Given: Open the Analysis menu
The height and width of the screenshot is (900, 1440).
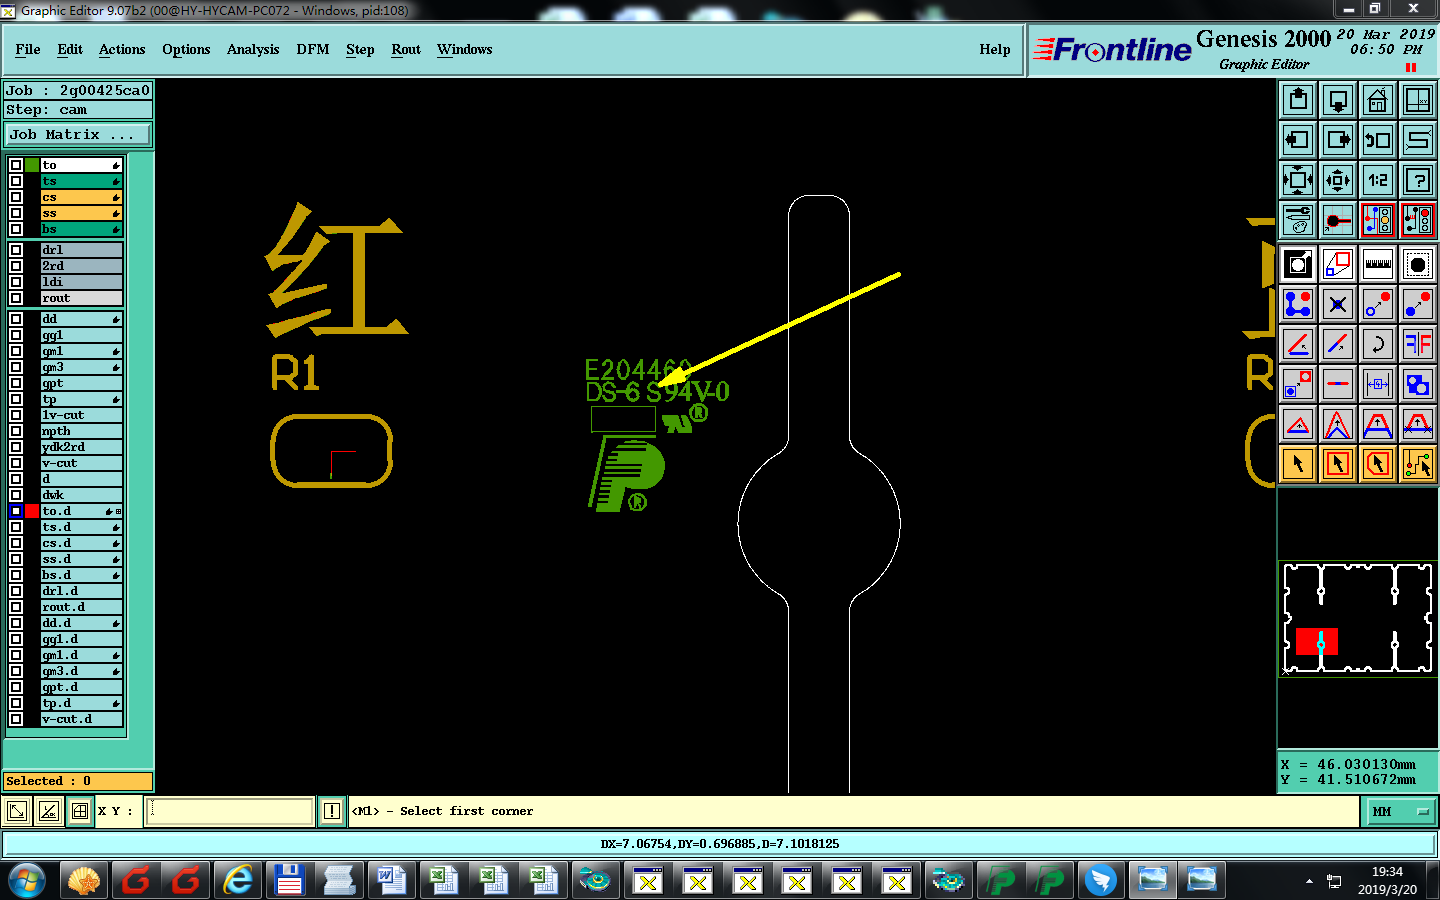Looking at the screenshot, I should pos(253,49).
